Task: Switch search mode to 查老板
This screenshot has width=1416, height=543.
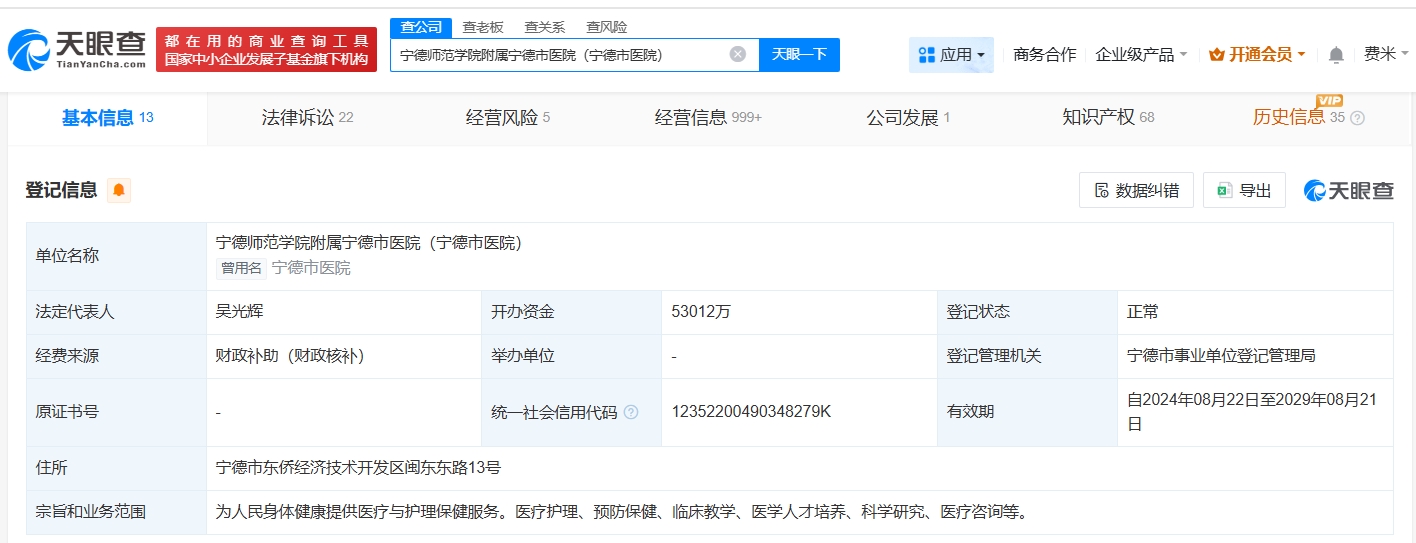Action: pos(483,27)
